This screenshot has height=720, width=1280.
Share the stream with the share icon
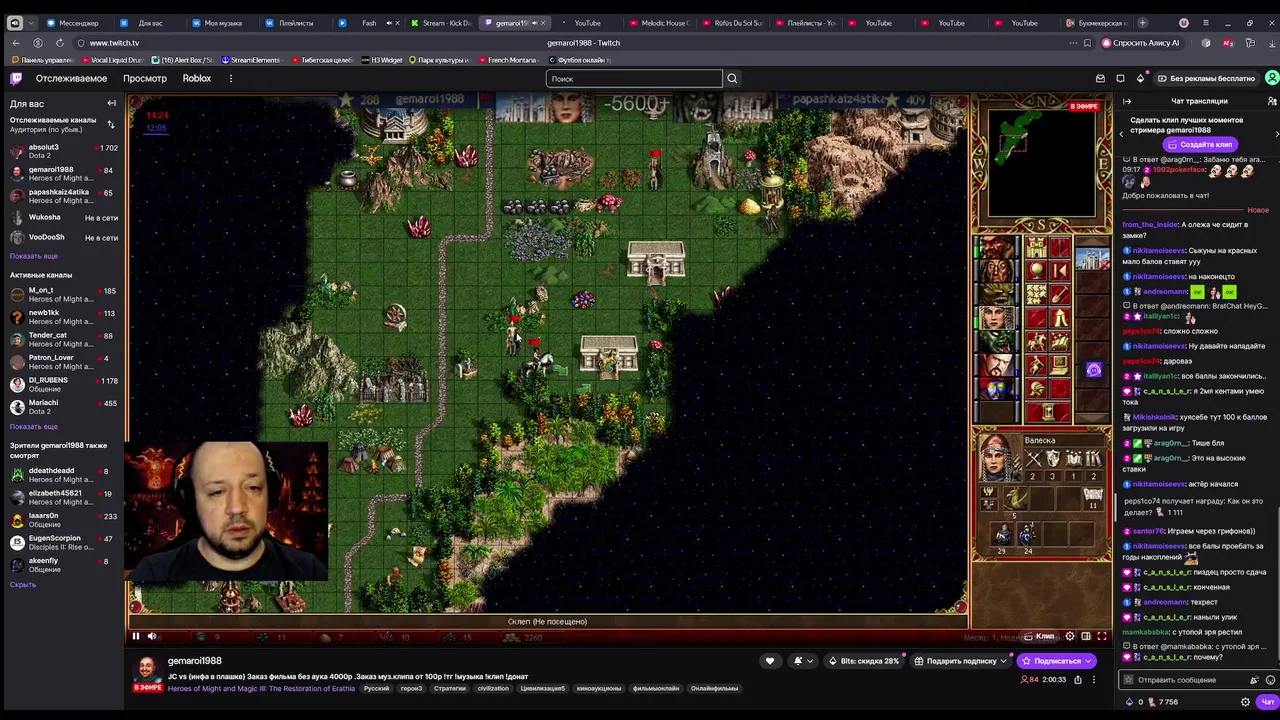coord(1078,680)
